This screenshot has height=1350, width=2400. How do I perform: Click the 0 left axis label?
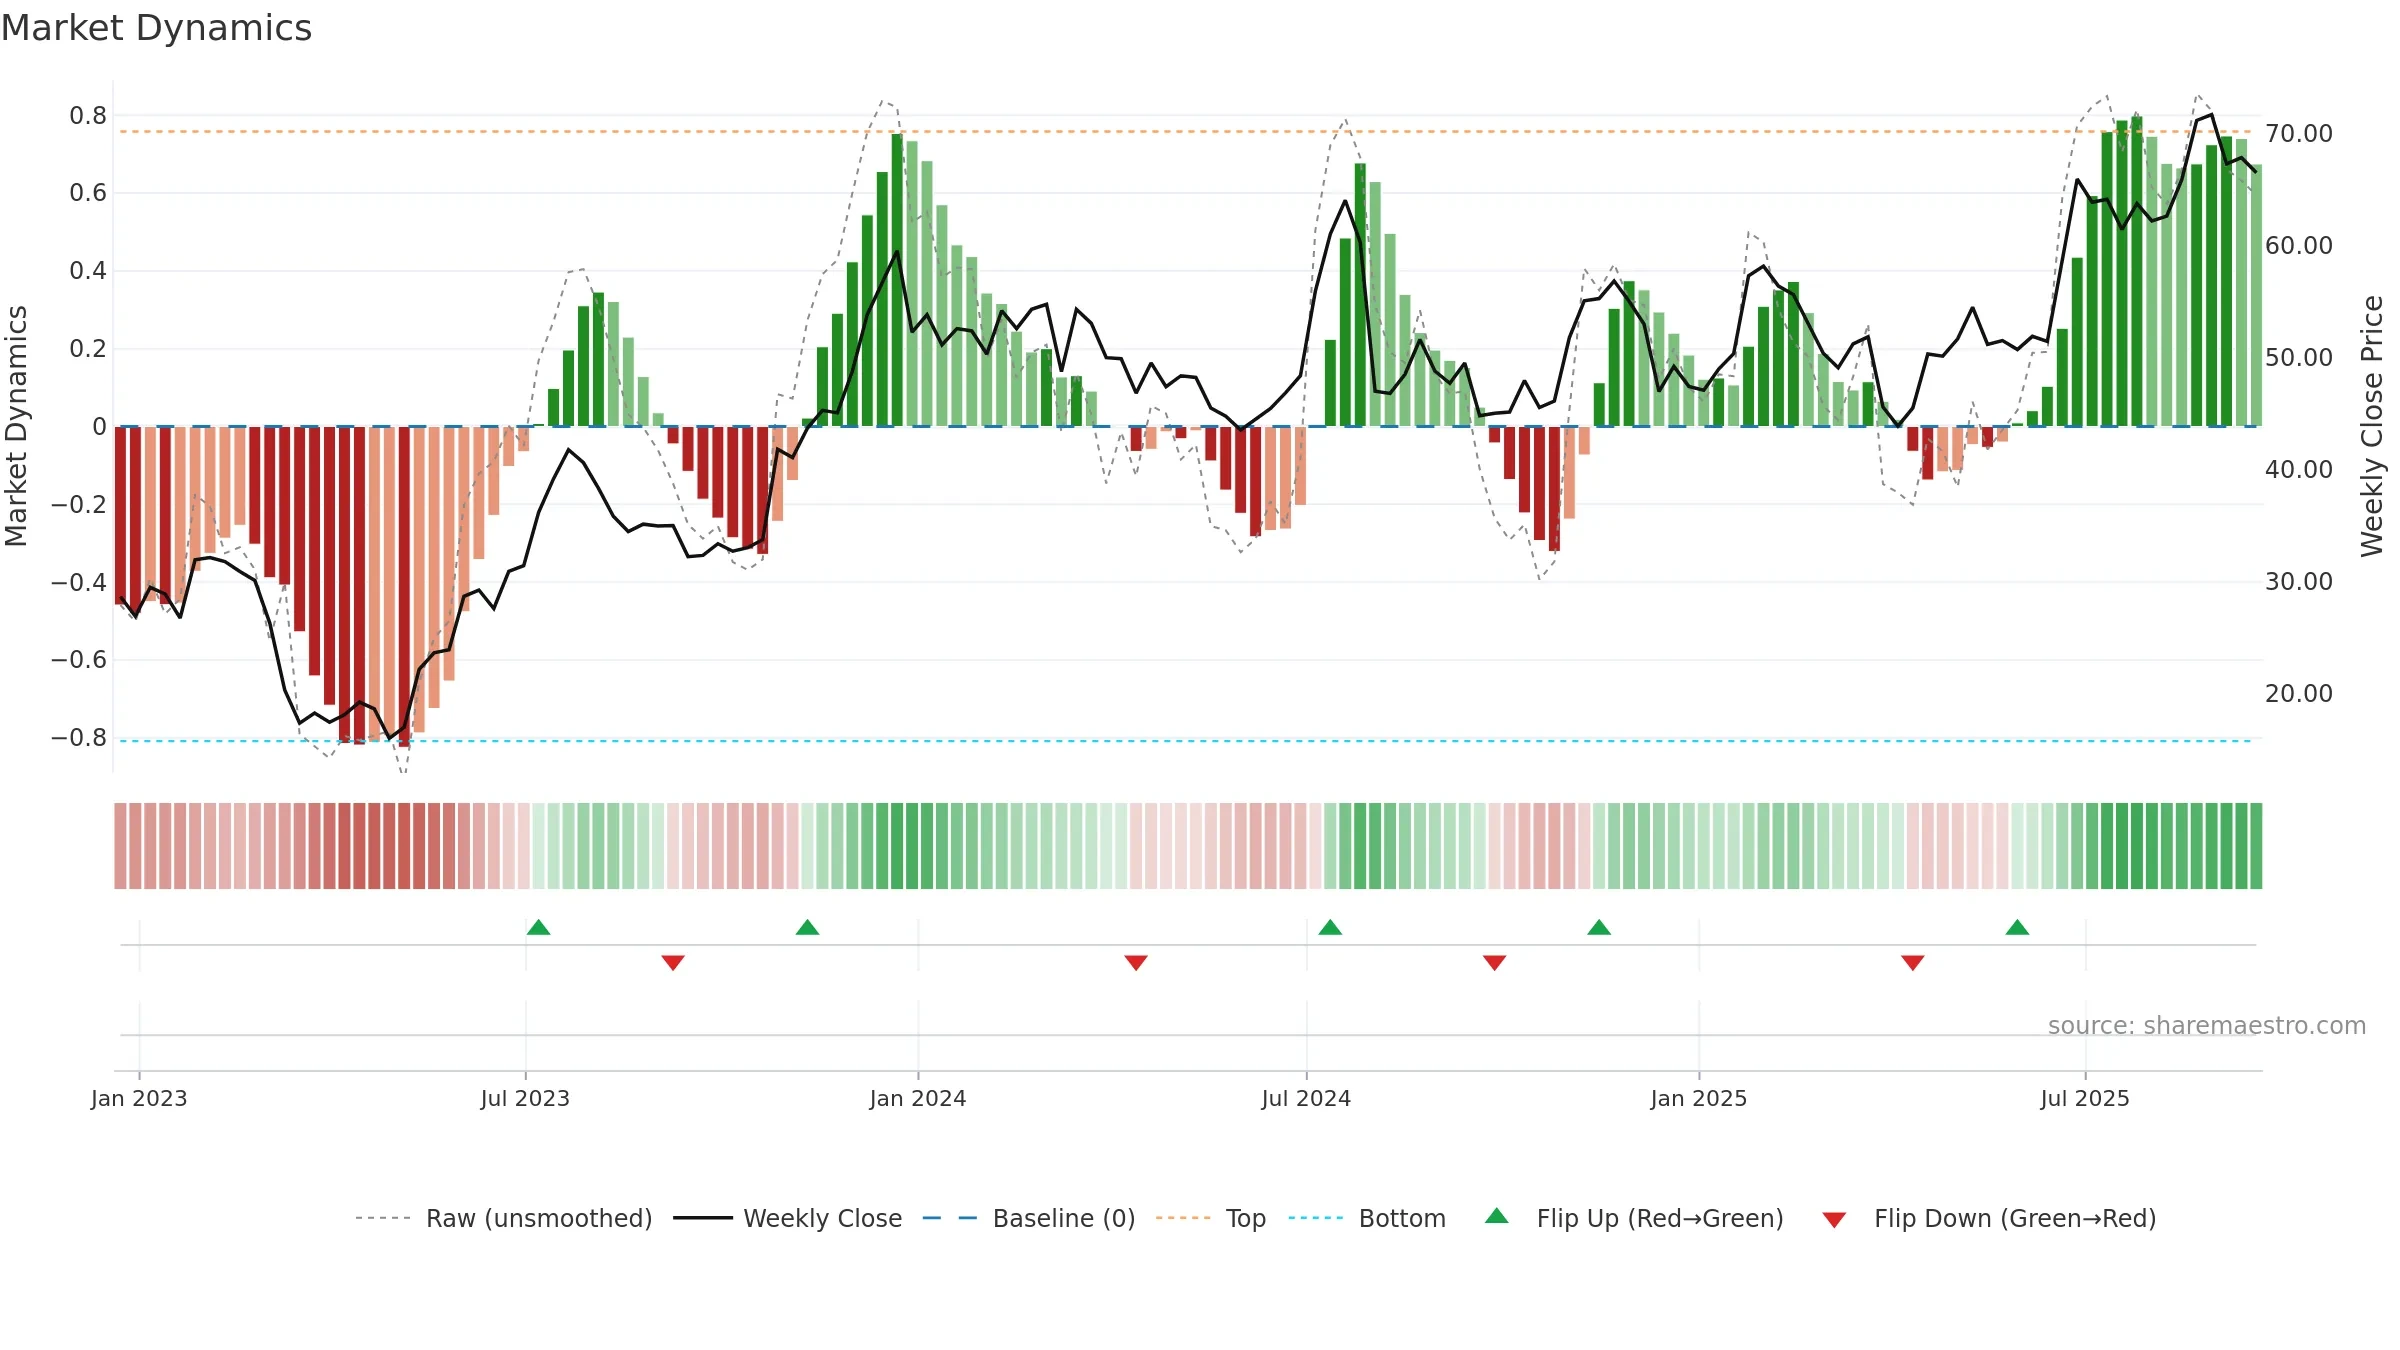point(99,427)
